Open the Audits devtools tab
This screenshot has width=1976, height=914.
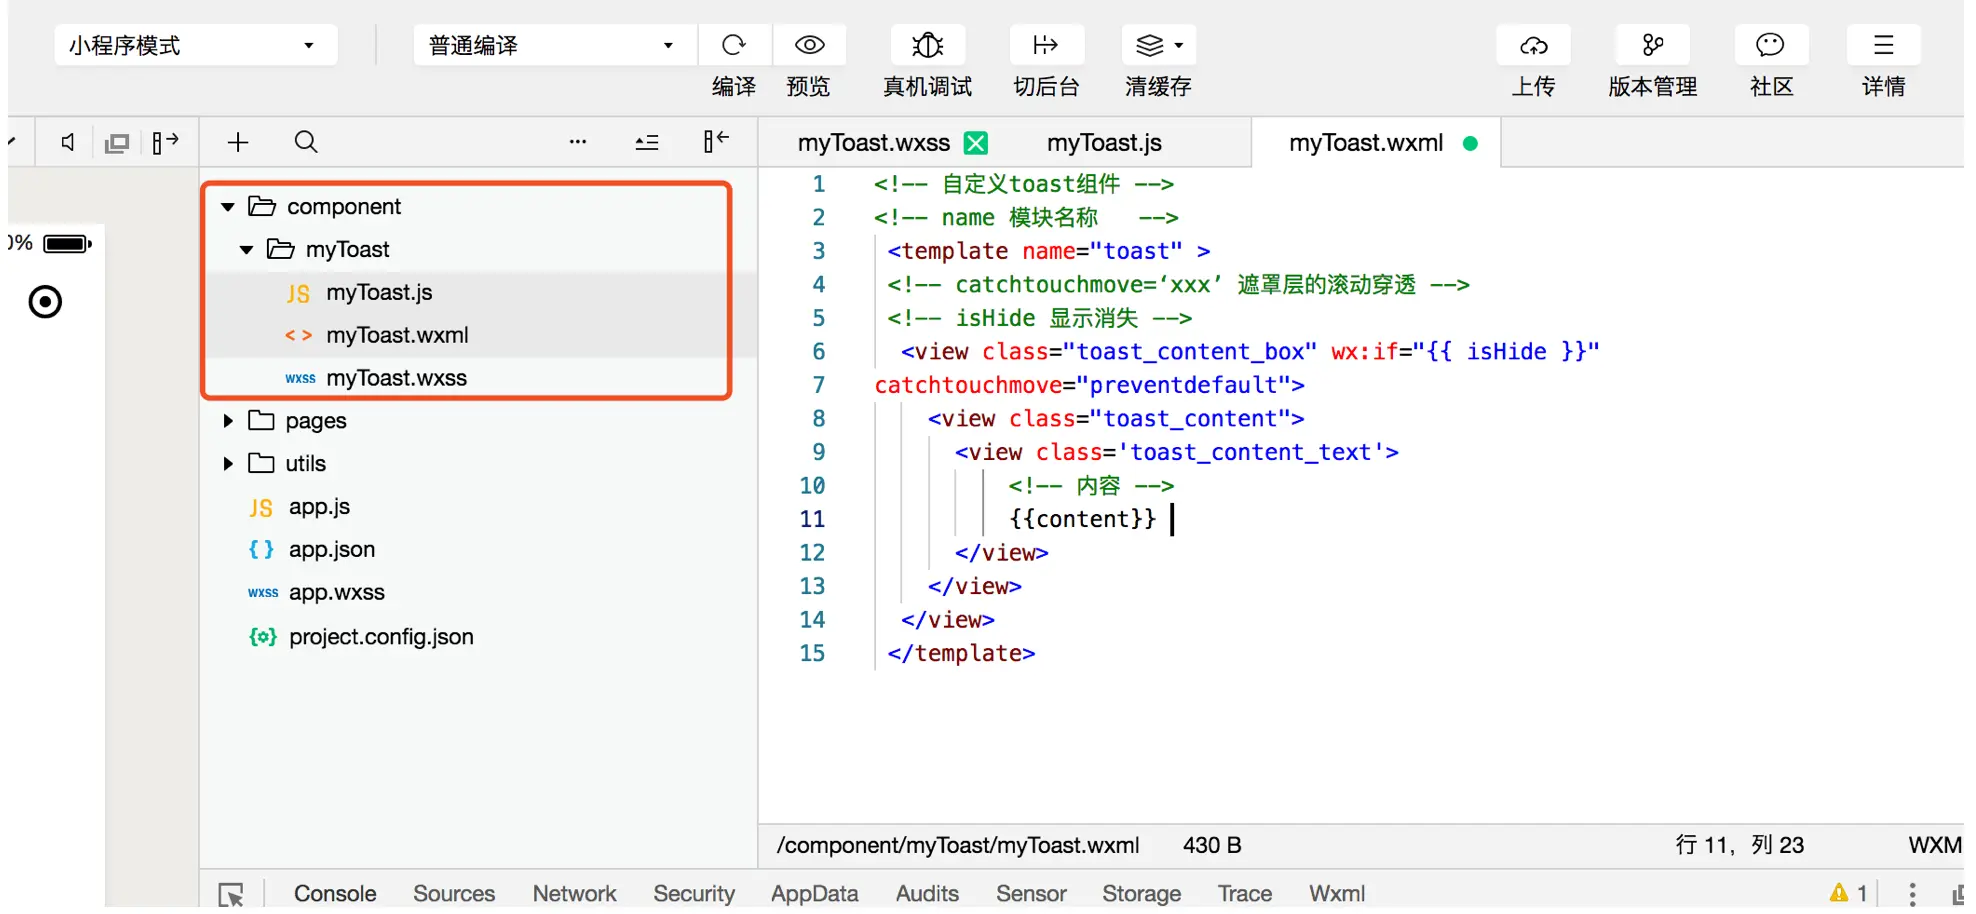927,893
